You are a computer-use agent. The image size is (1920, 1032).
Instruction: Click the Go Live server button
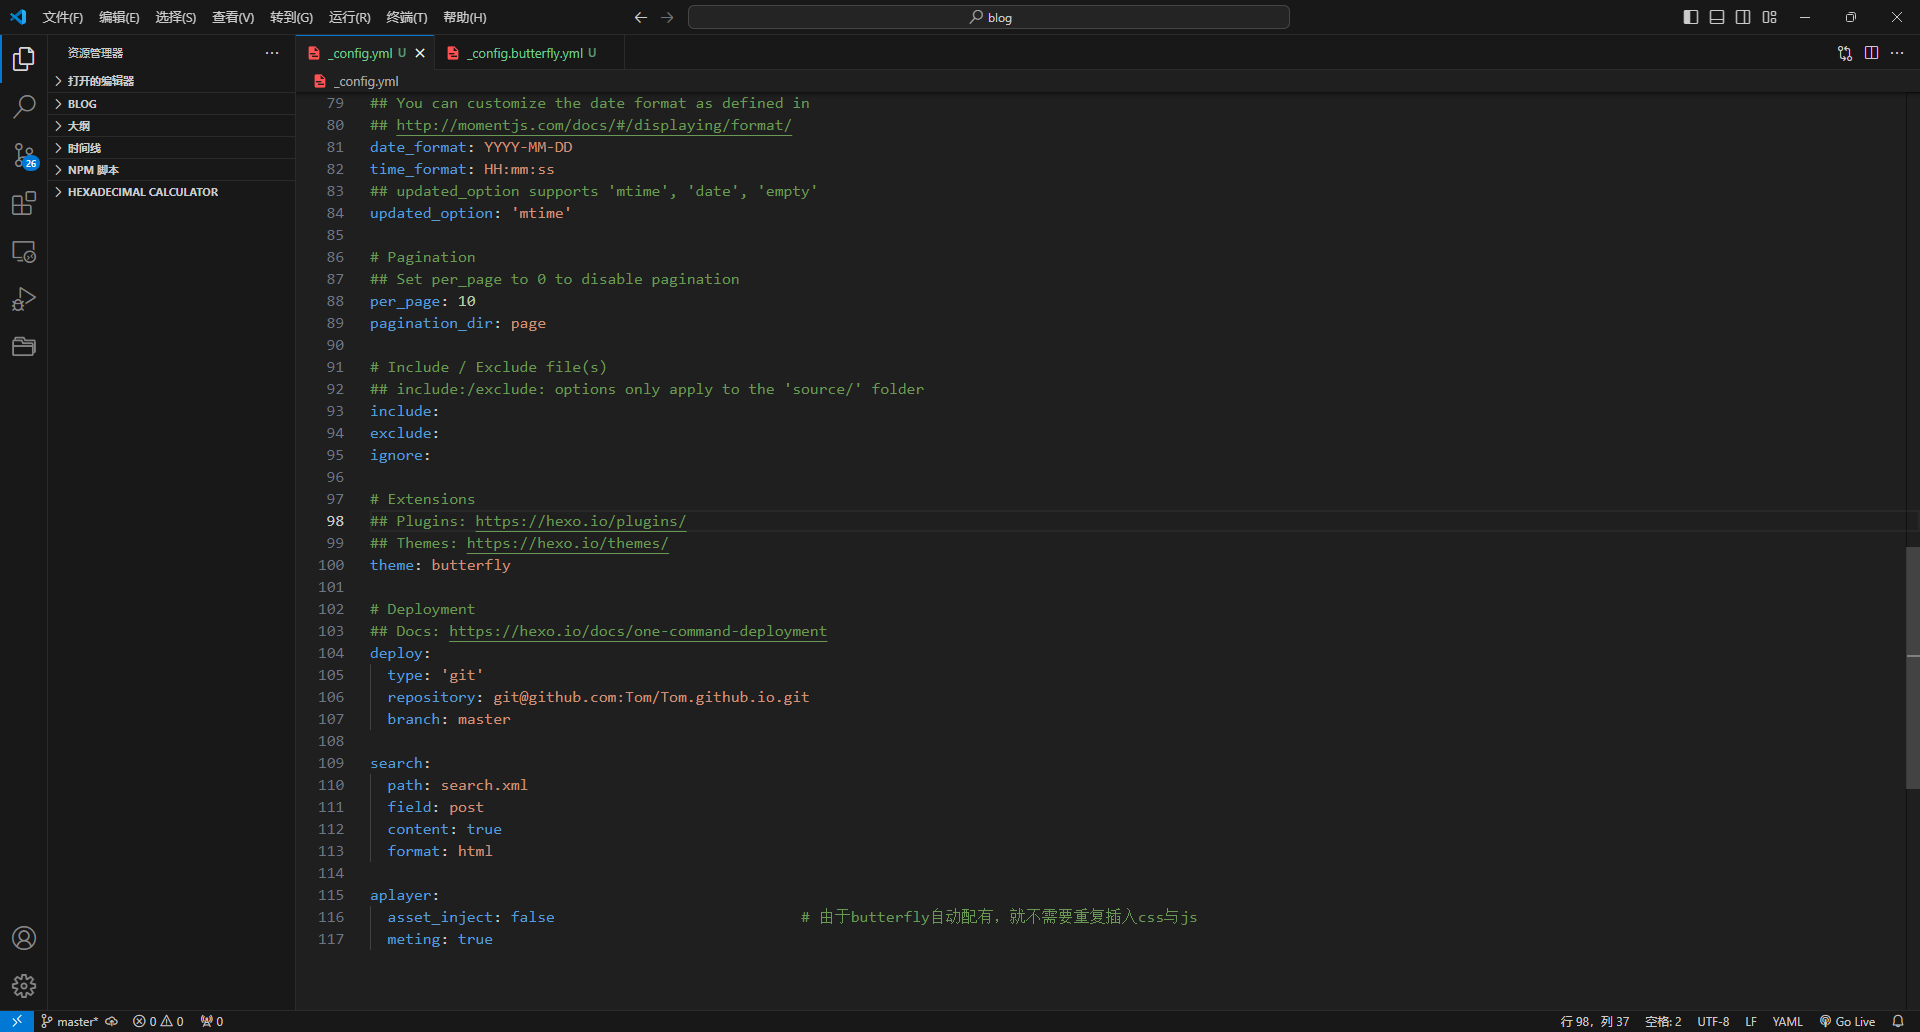(1847, 1021)
